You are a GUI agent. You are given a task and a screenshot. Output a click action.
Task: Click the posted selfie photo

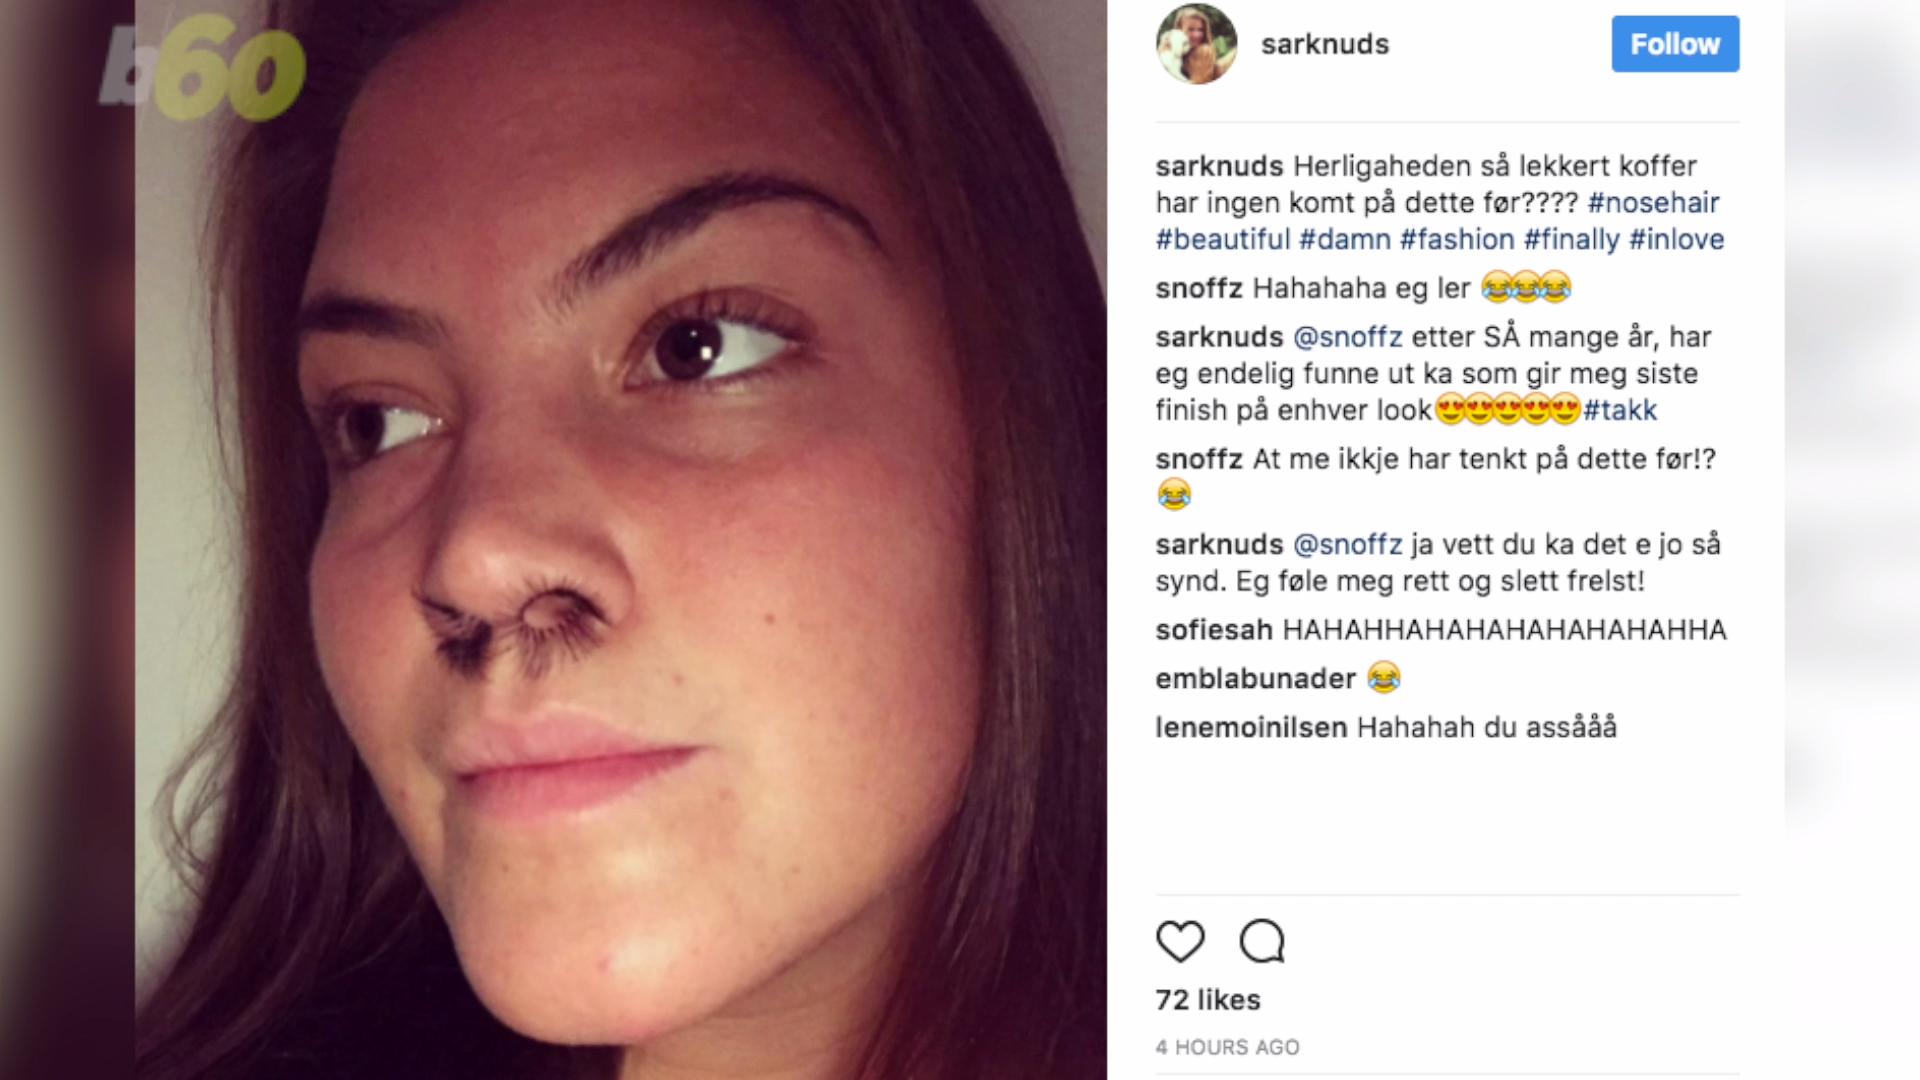pos(620,540)
